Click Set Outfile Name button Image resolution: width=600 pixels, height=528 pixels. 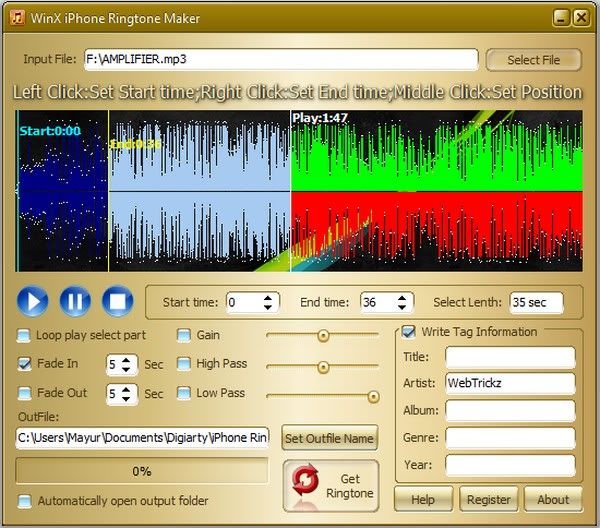pos(329,438)
